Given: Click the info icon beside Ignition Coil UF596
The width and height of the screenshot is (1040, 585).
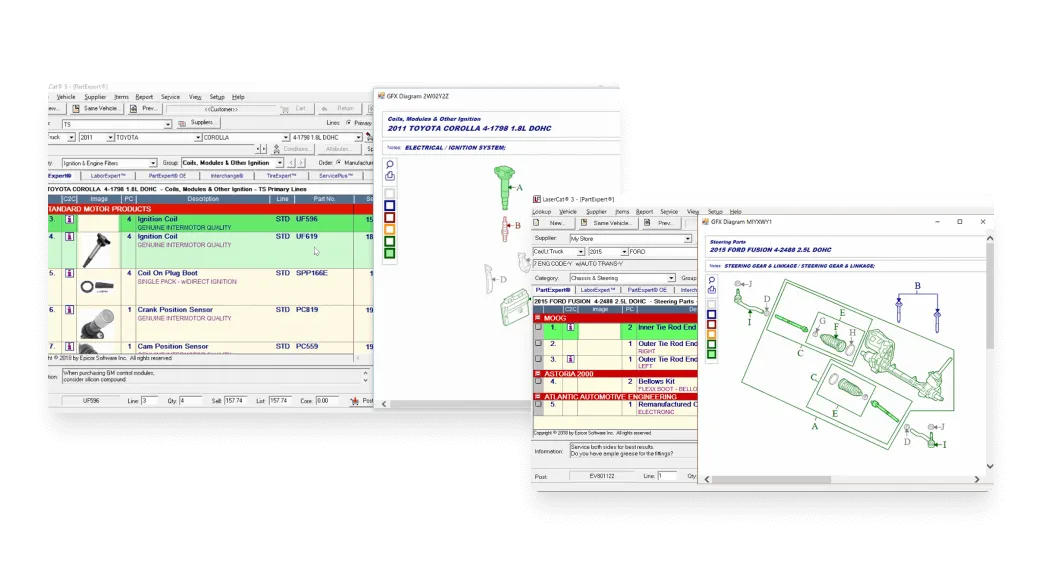Looking at the screenshot, I should point(68,217).
